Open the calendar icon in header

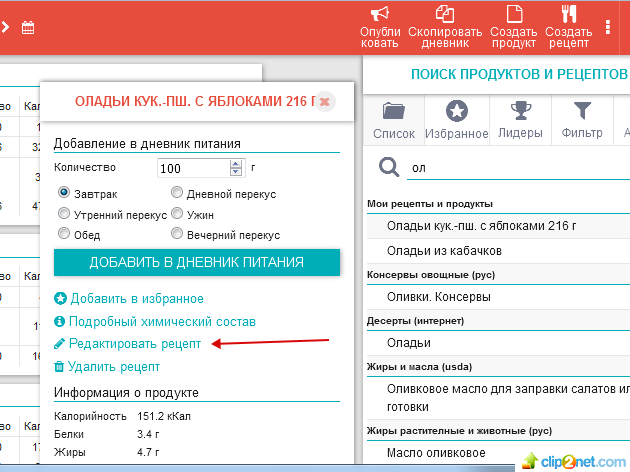(x=28, y=28)
